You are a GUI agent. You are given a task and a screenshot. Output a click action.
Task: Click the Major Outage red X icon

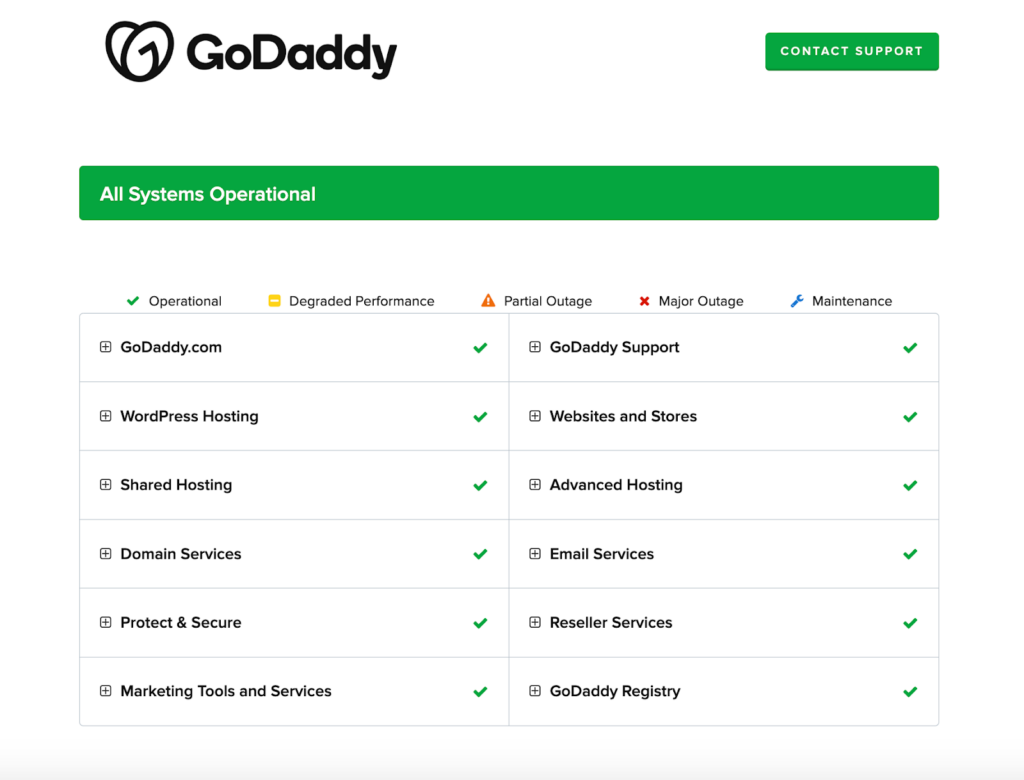pyautogui.click(x=643, y=300)
